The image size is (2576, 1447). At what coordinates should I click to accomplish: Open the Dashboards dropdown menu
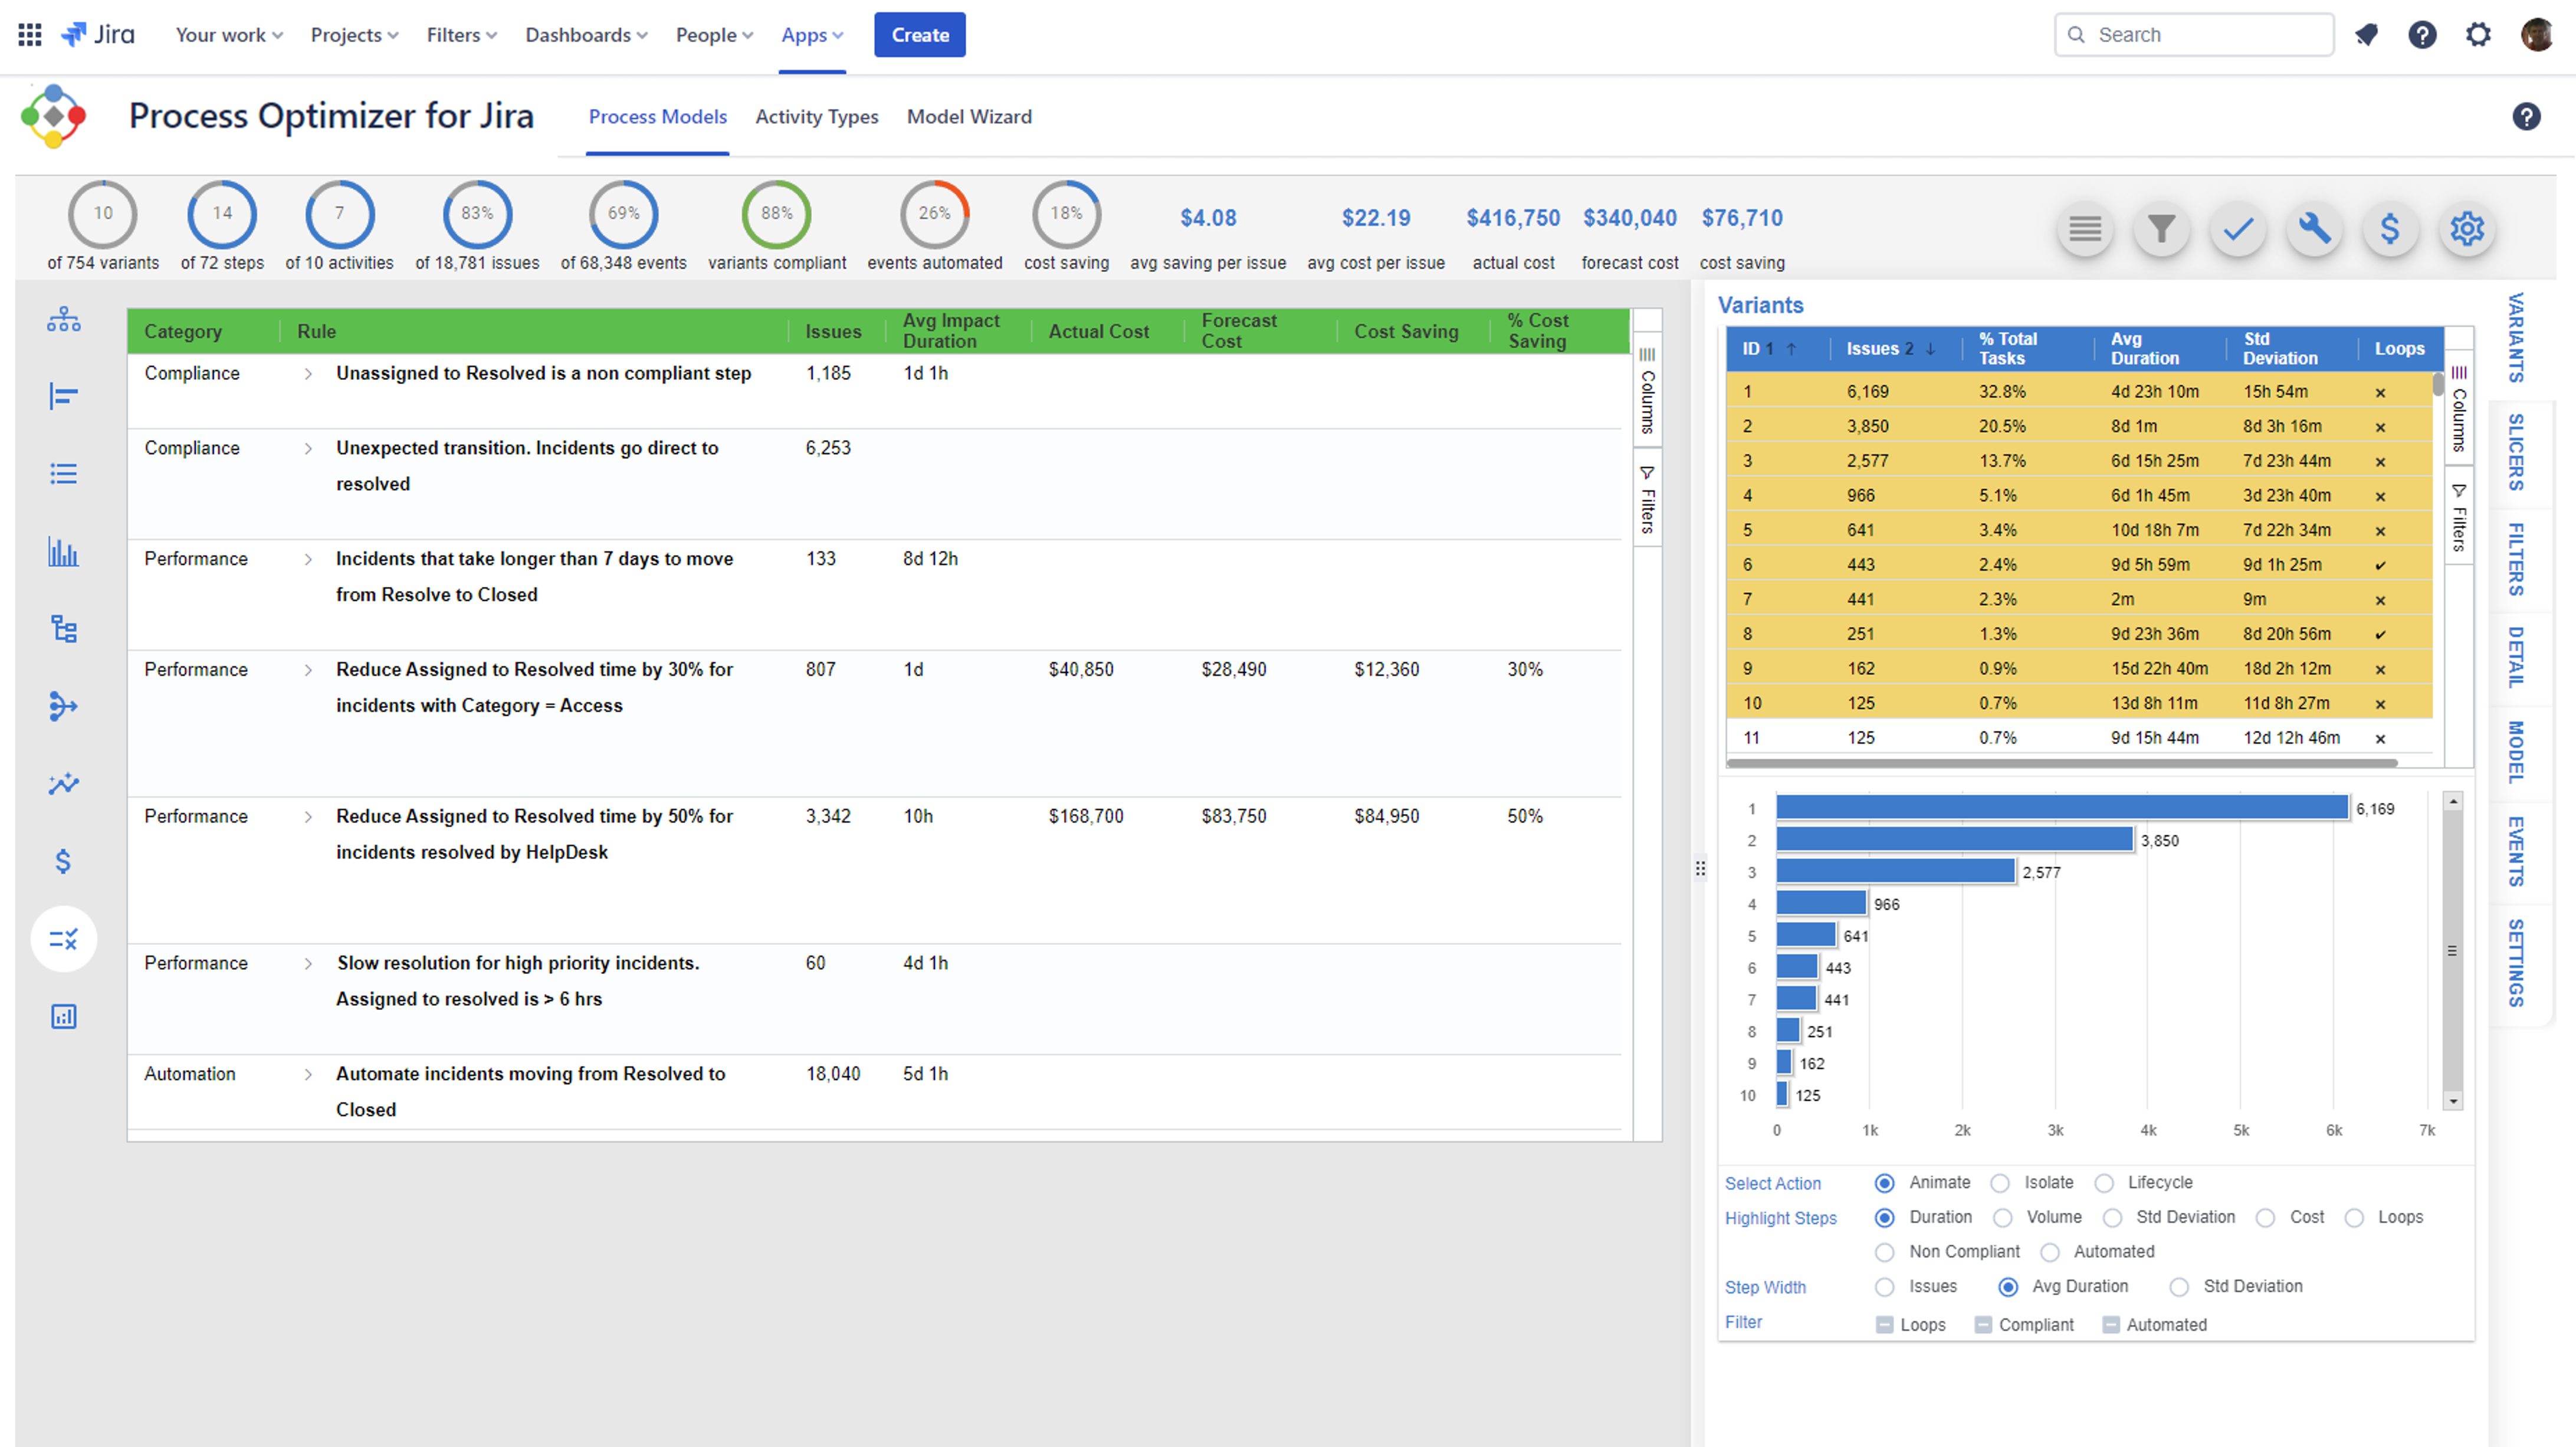(x=587, y=35)
